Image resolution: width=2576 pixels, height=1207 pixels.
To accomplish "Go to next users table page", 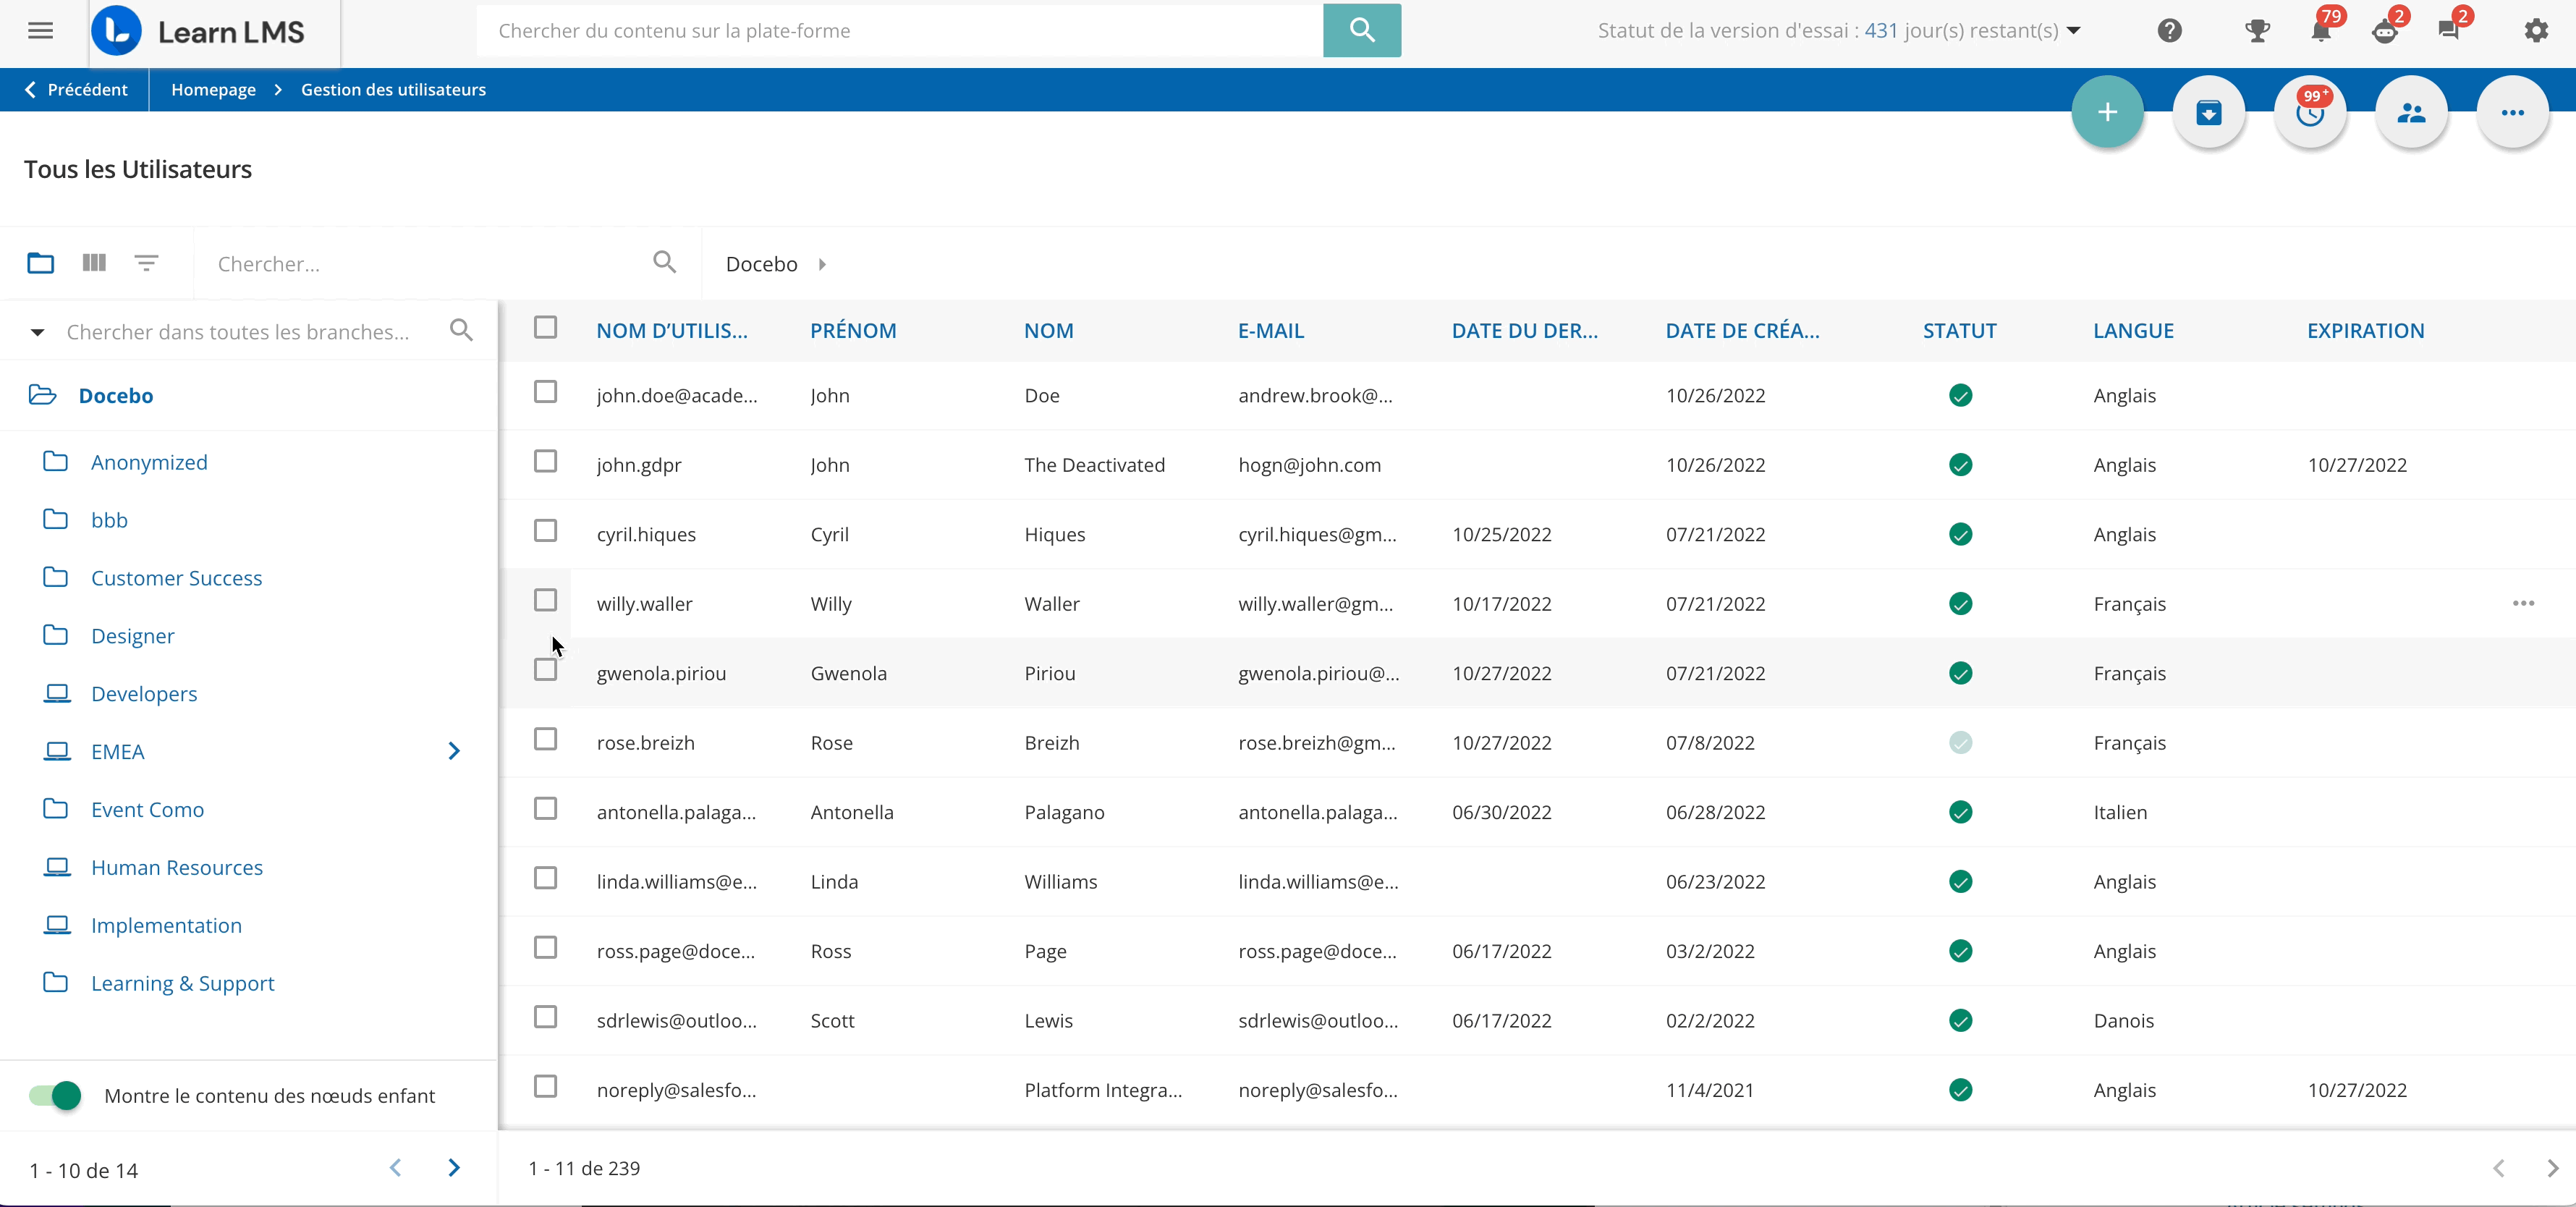I will (2552, 1168).
